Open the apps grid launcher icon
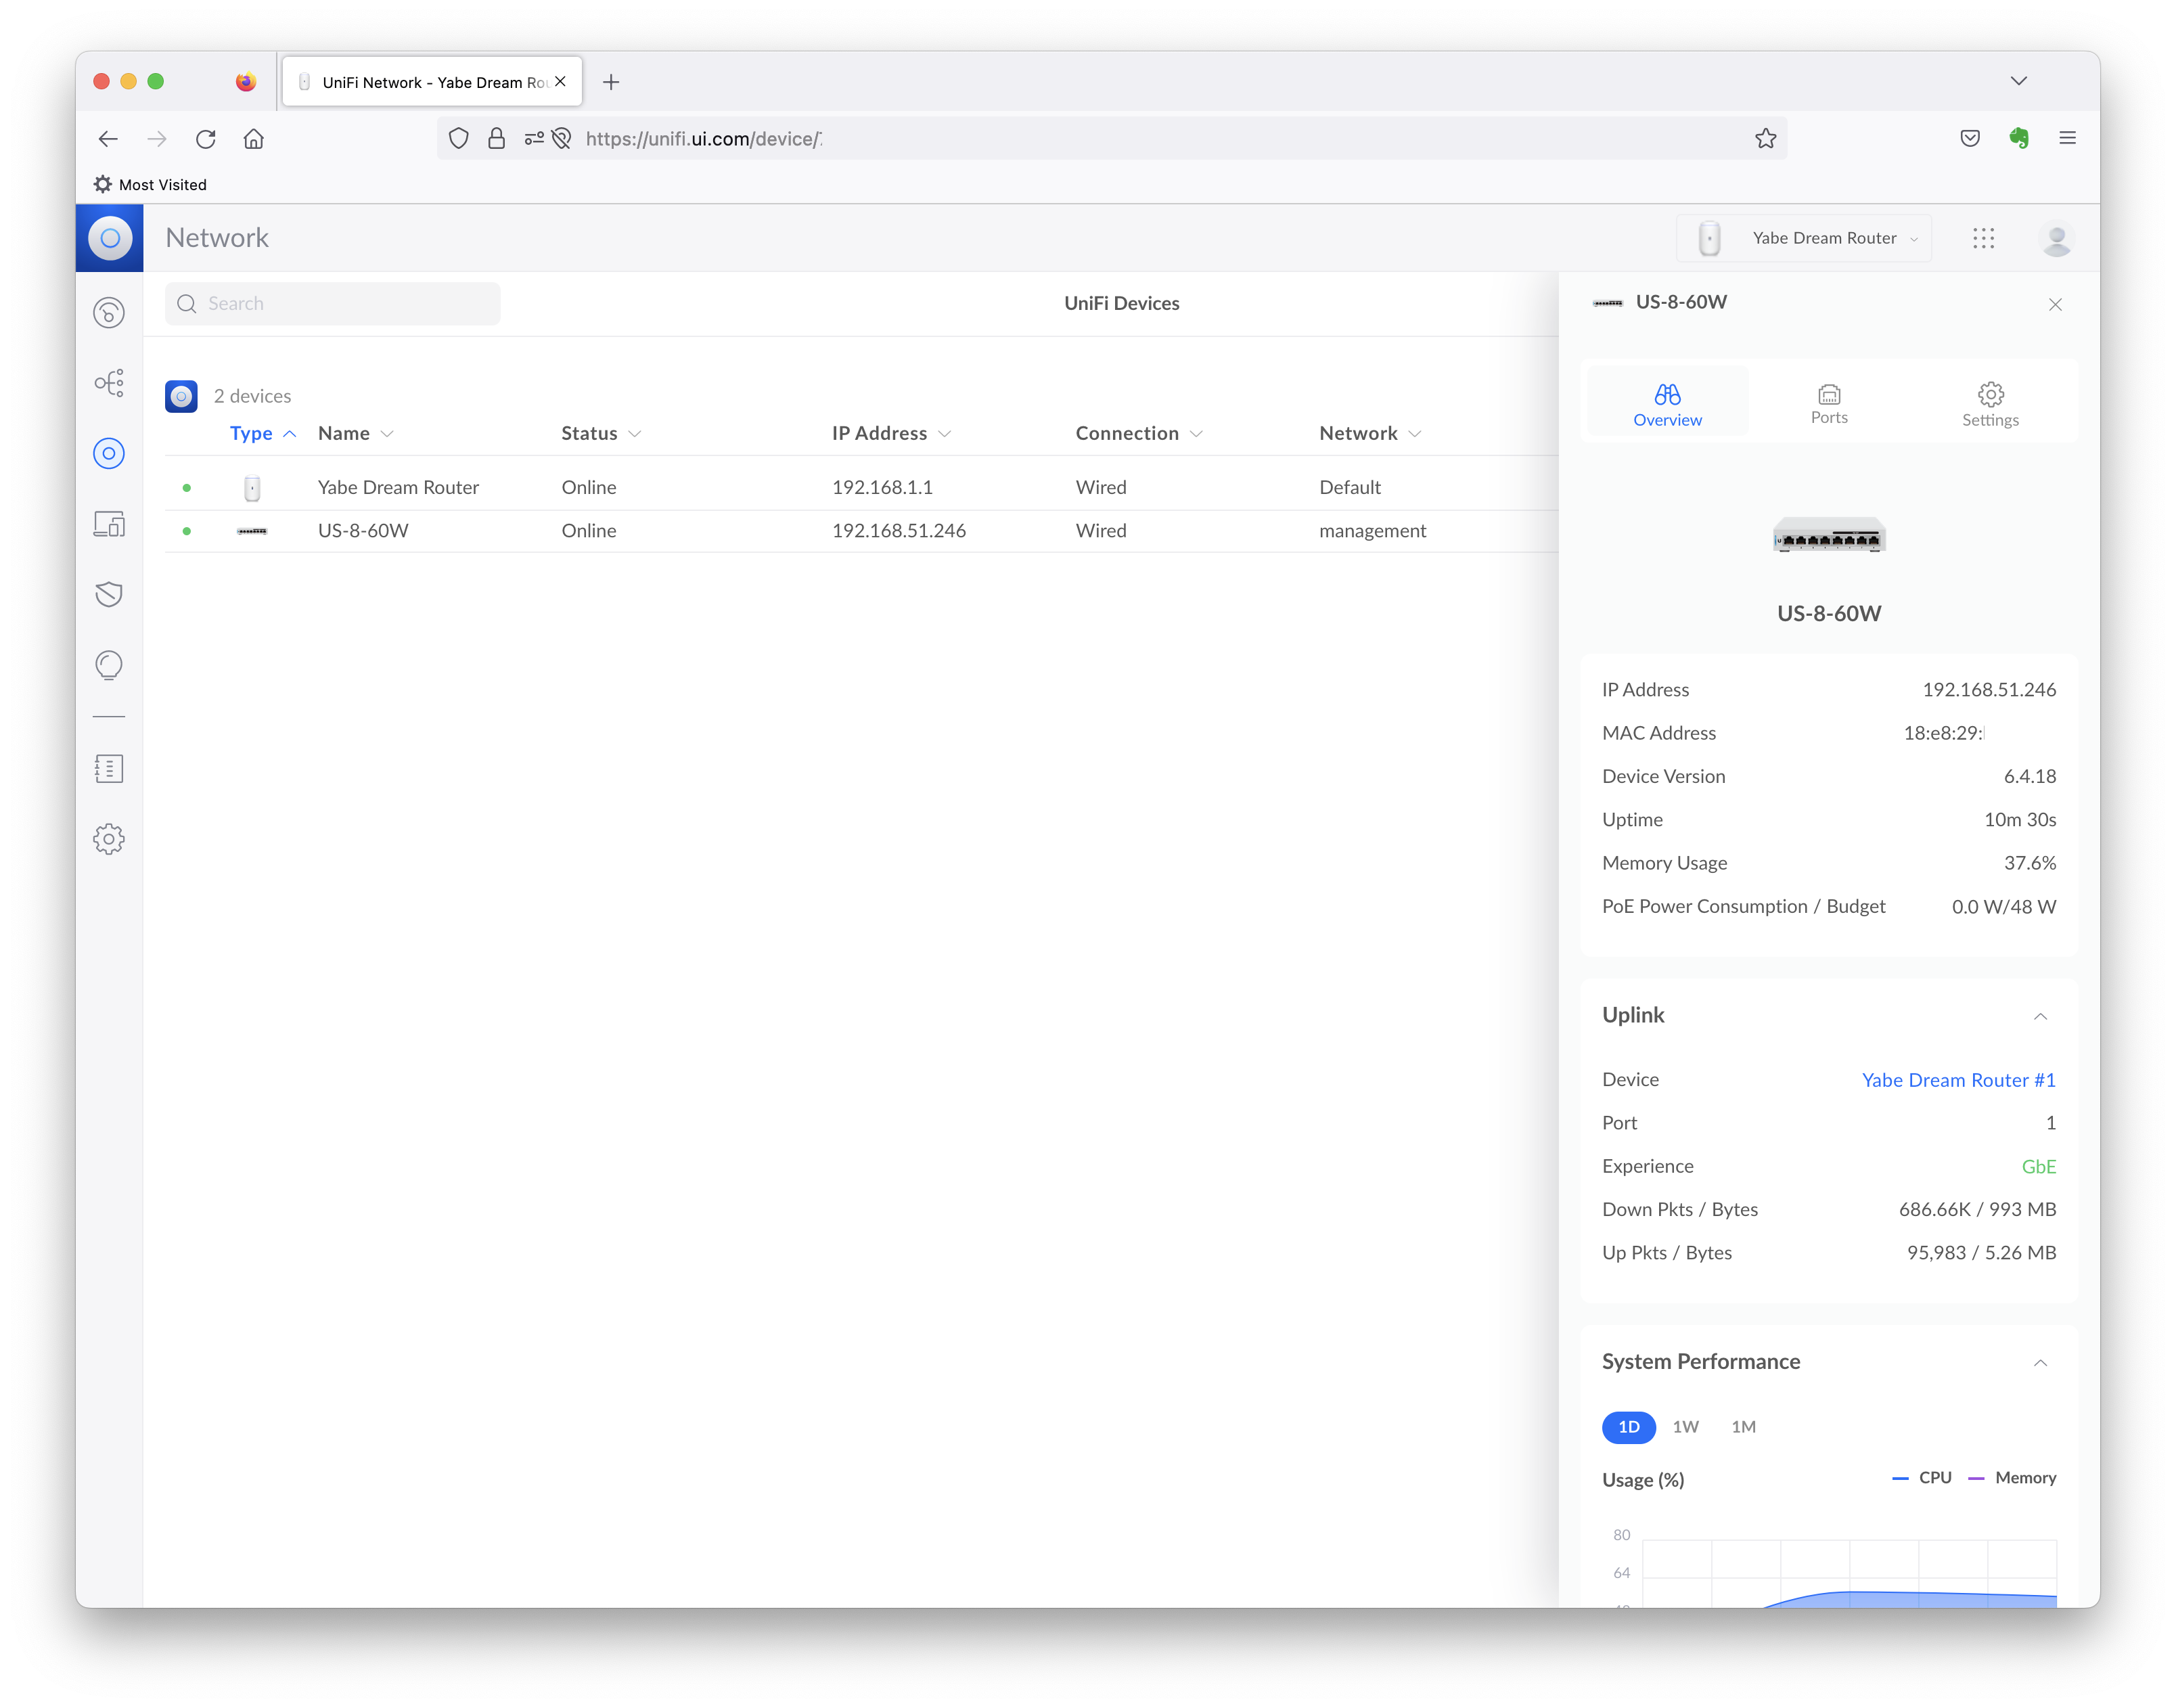Screen dimensions: 2176x1708 tap(1984, 238)
